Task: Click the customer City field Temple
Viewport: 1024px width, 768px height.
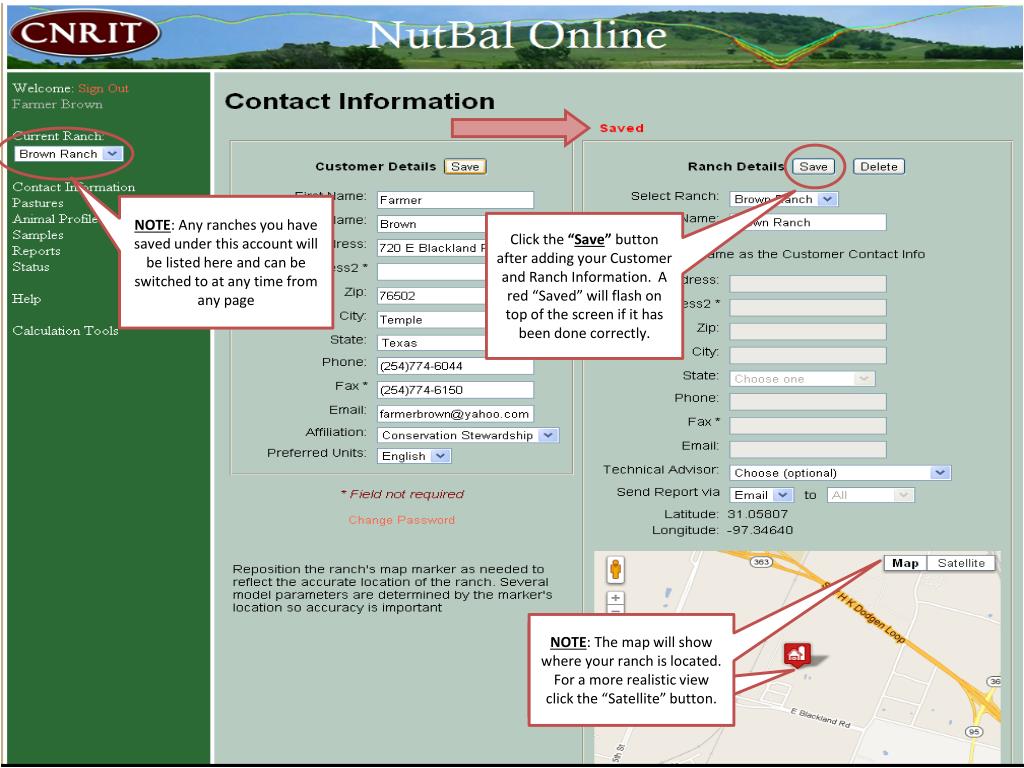Action: click(431, 319)
